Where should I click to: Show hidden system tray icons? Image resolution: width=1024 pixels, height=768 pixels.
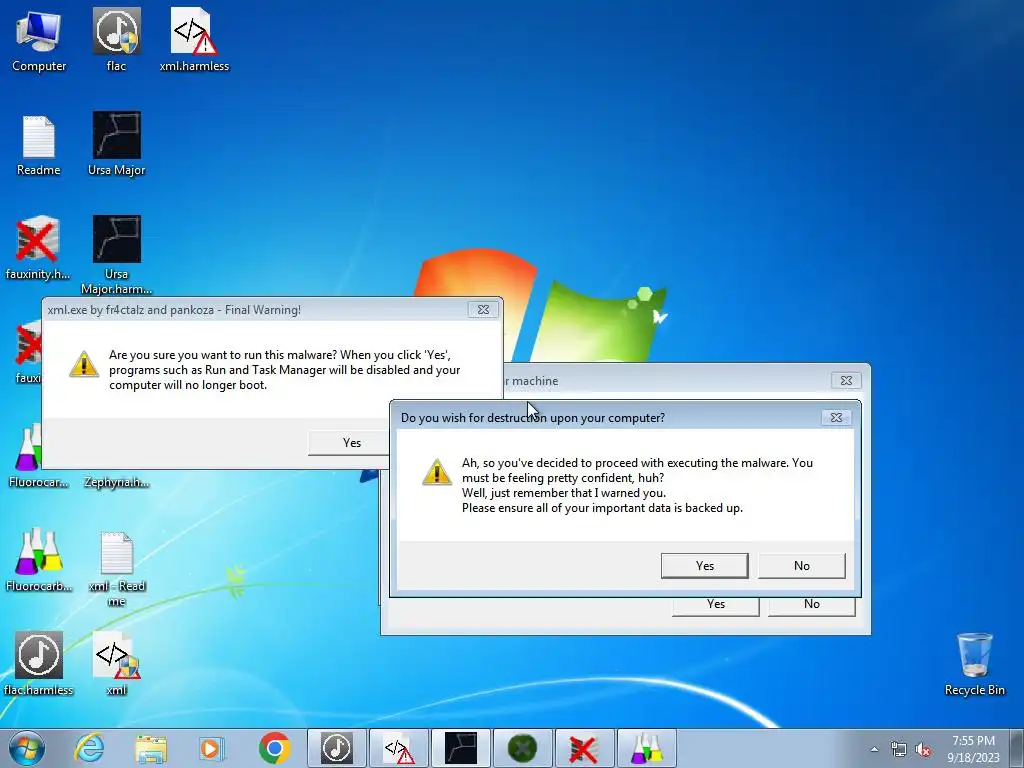point(874,749)
